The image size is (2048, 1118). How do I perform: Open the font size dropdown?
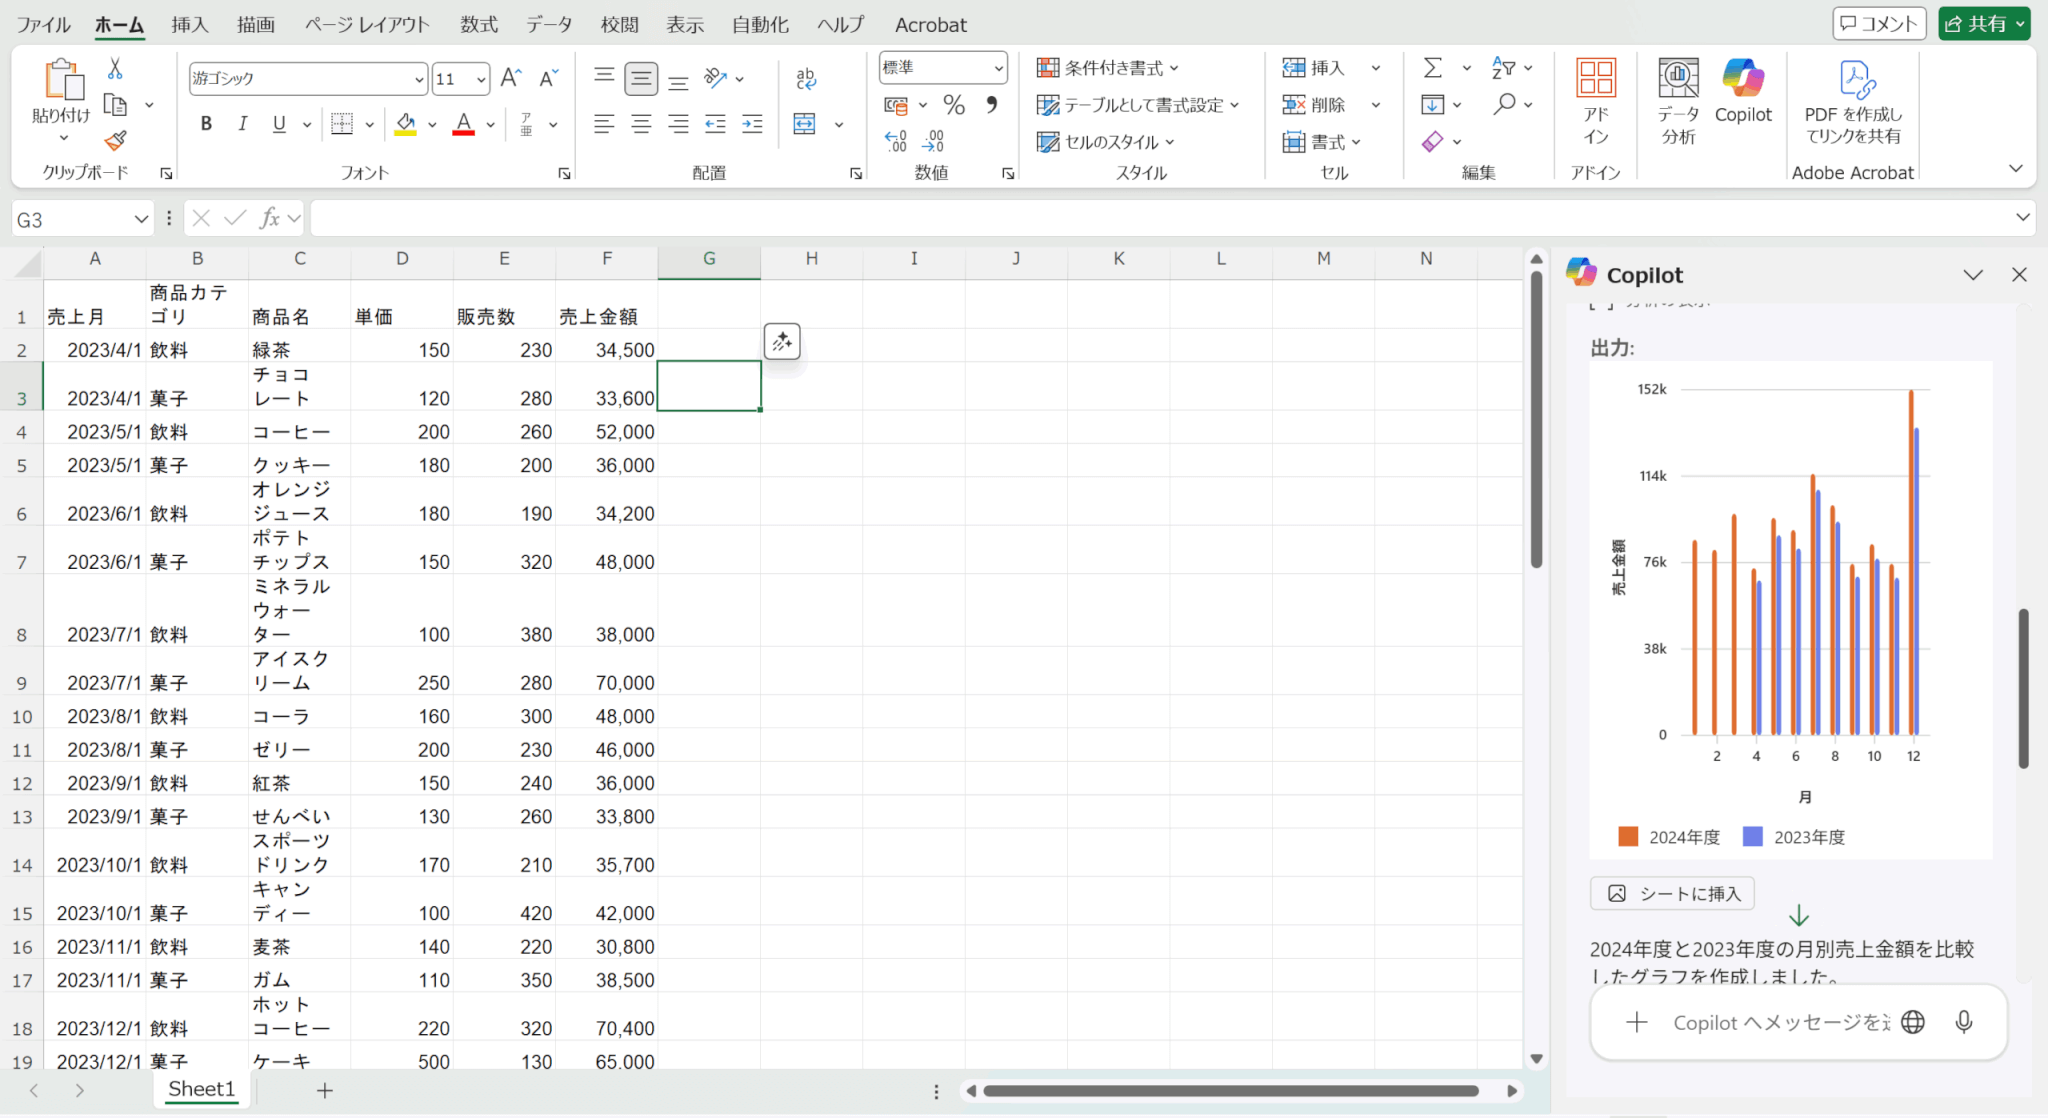481,78
